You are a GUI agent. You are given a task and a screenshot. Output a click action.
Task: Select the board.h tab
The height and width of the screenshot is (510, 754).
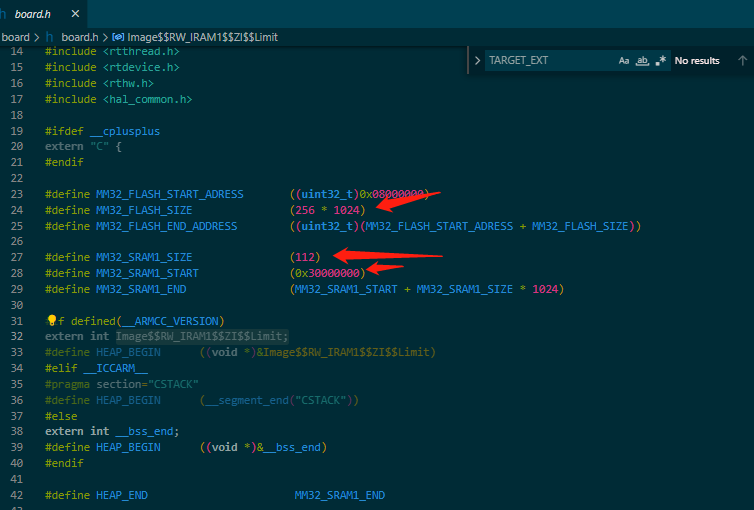coord(32,14)
